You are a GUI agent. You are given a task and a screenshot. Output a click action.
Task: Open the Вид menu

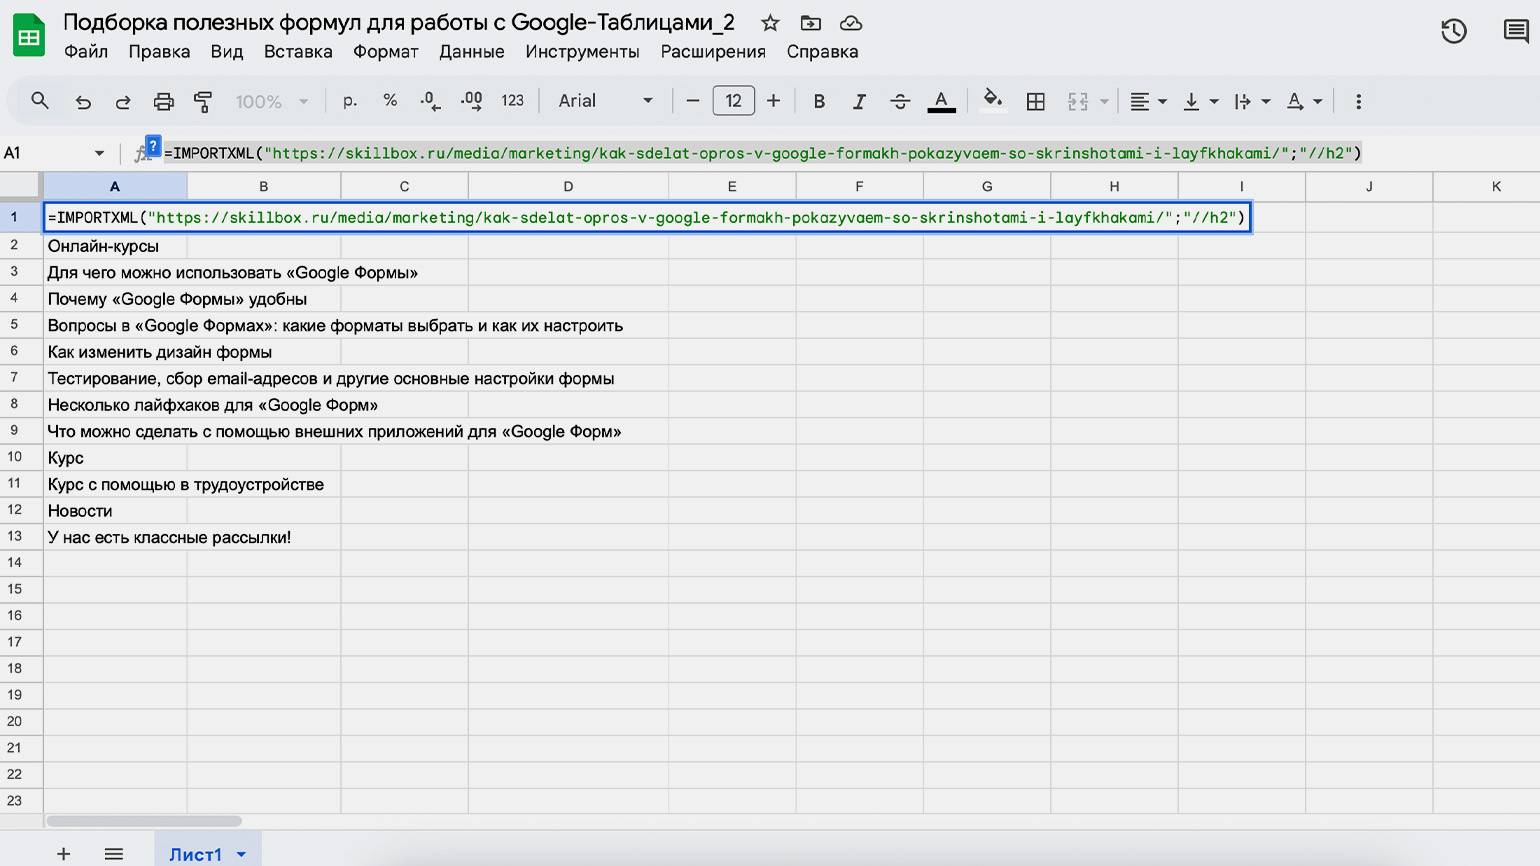[227, 52]
